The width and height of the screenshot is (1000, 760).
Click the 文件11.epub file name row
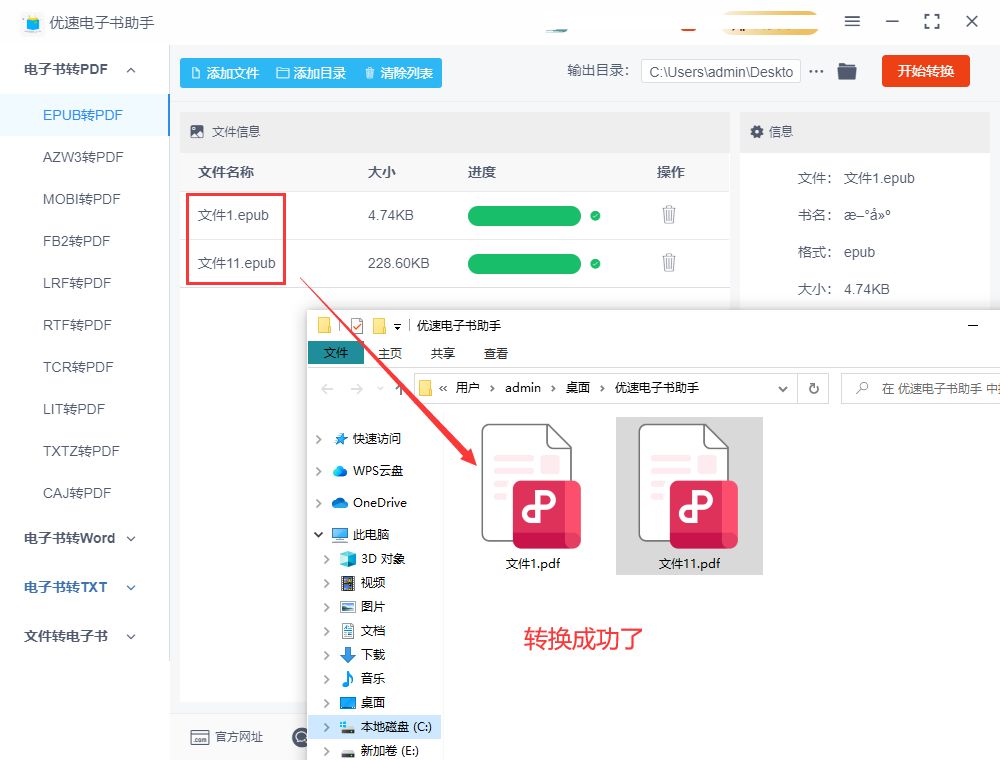click(237, 263)
